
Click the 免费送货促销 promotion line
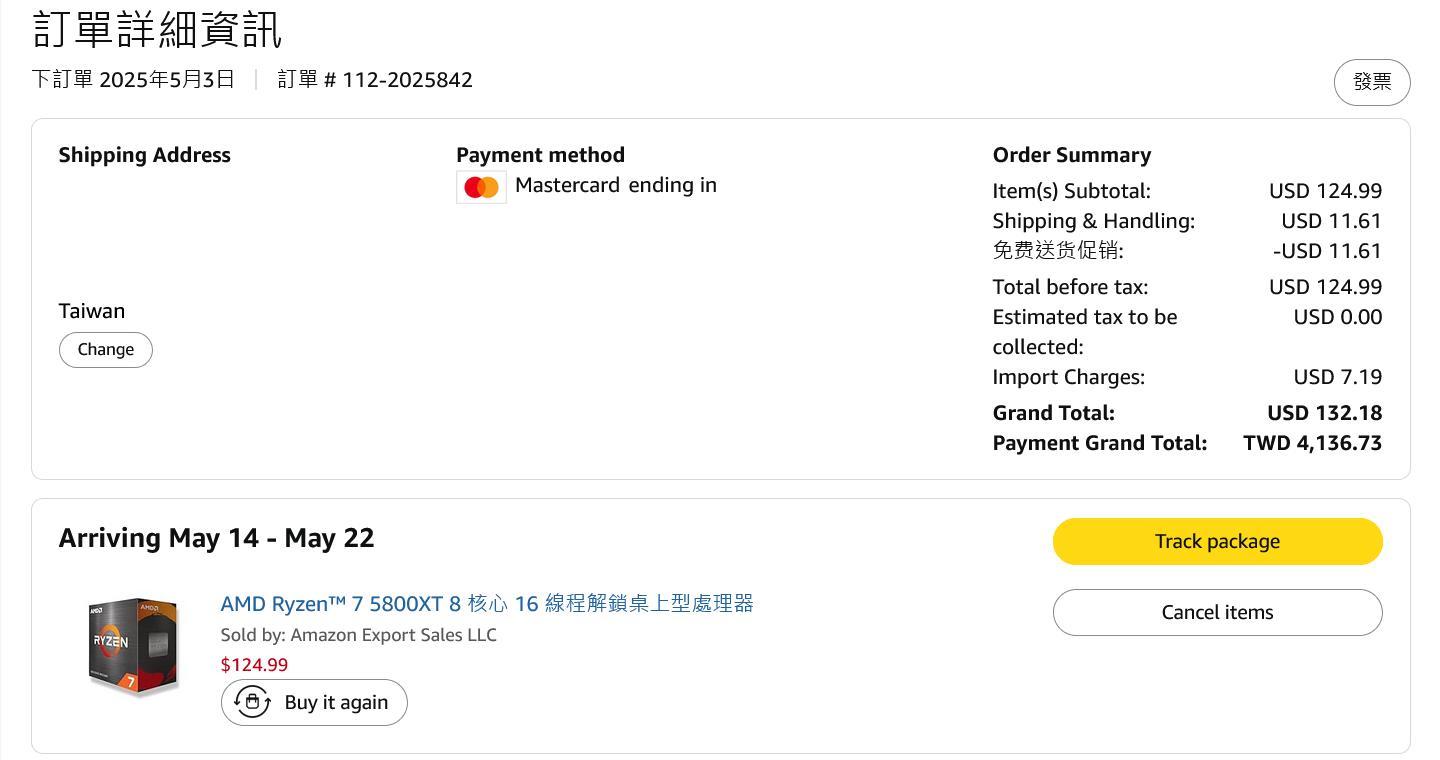tap(1187, 251)
